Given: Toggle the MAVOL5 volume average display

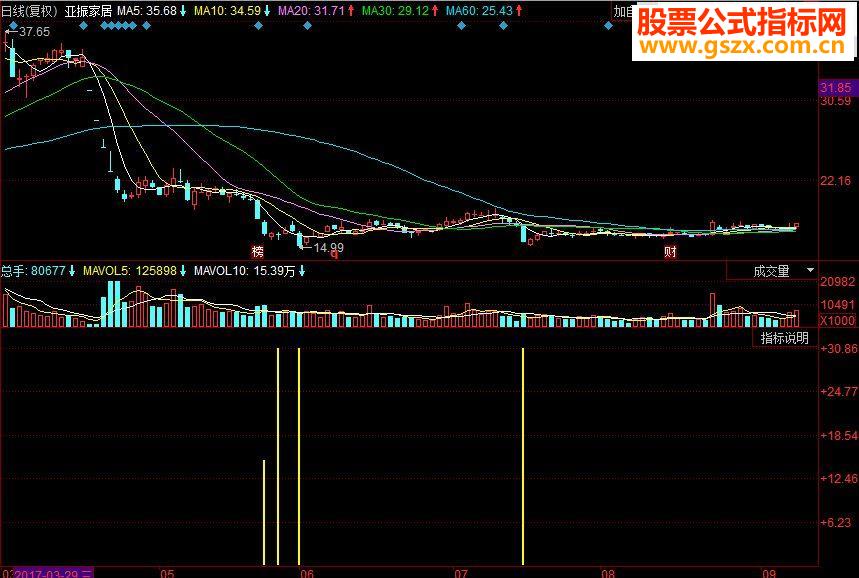Looking at the screenshot, I should pos(130,270).
